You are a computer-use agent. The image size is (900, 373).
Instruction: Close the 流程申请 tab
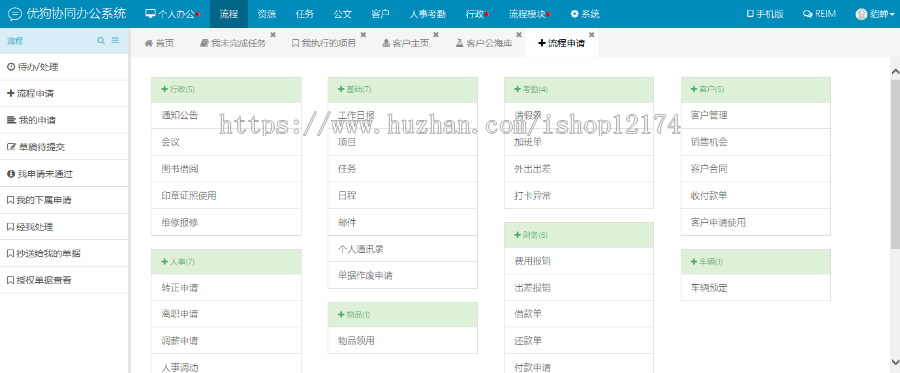pyautogui.click(x=592, y=34)
